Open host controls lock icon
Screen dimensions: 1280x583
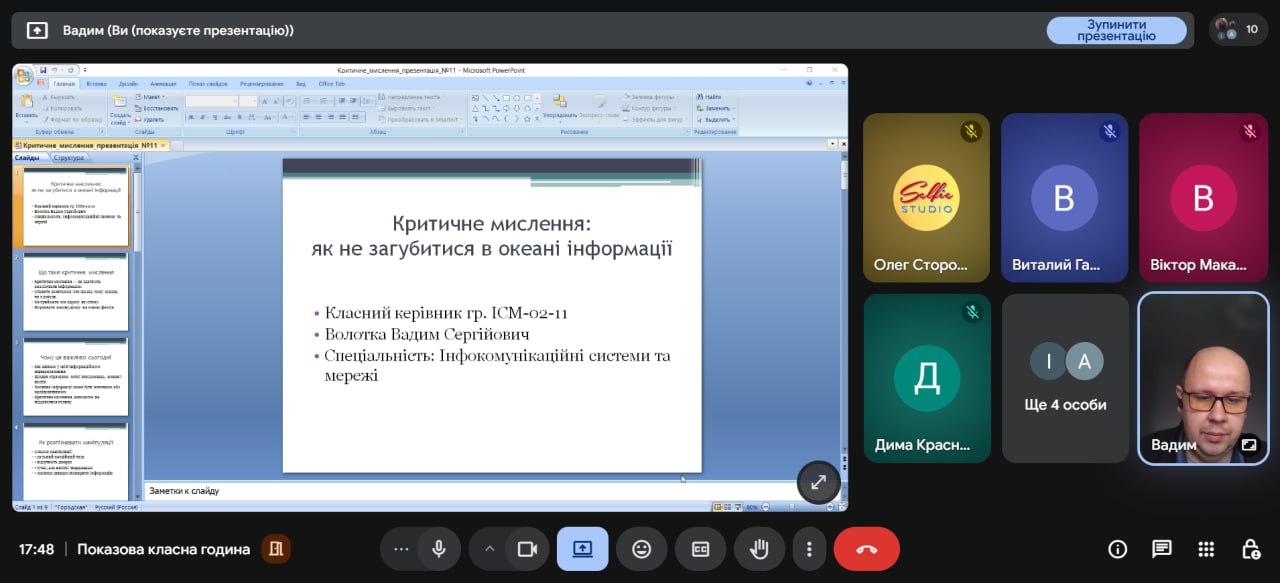tap(1250, 549)
